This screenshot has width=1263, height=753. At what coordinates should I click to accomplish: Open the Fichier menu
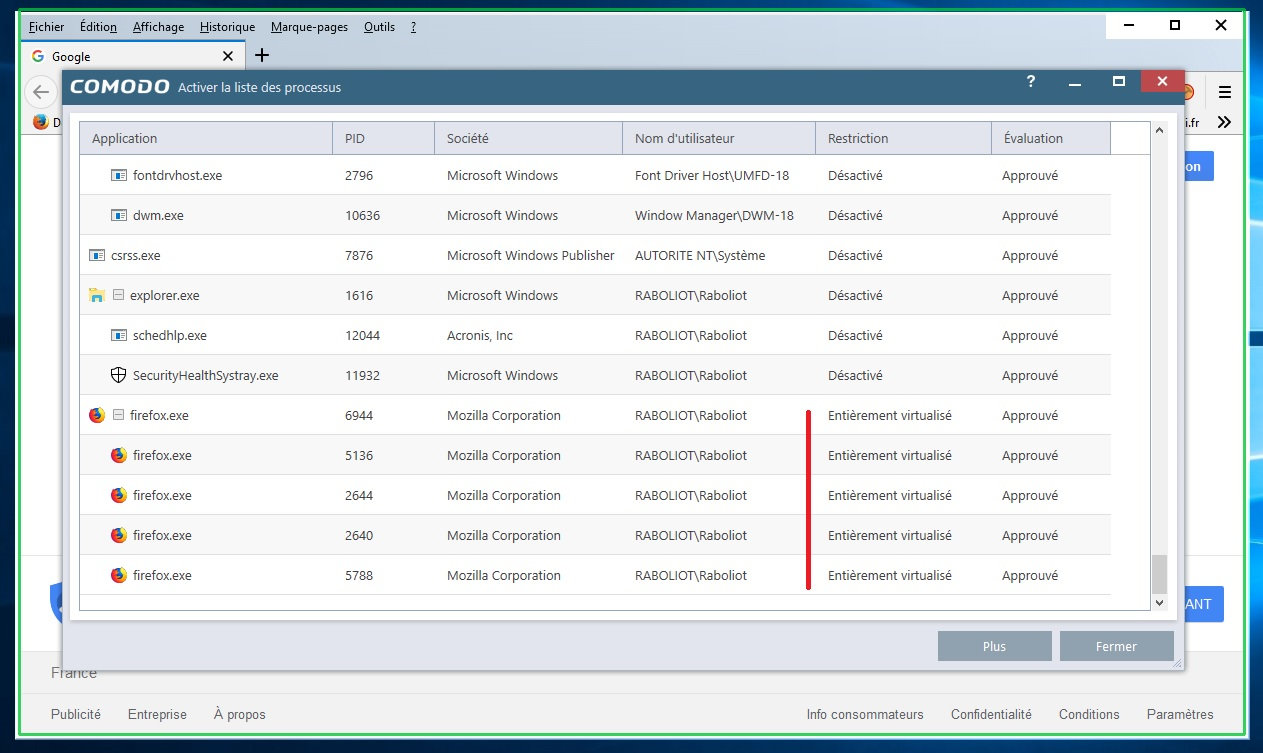(46, 27)
